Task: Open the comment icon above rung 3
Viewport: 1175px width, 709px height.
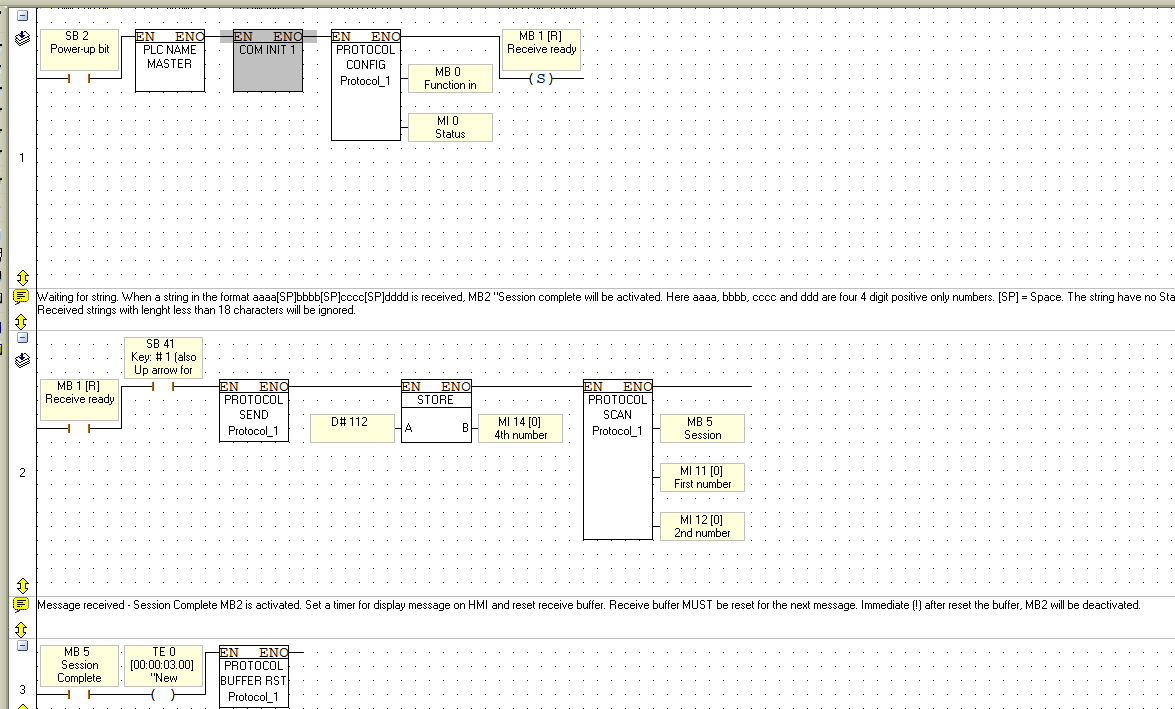Action: pyautogui.click(x=22, y=606)
